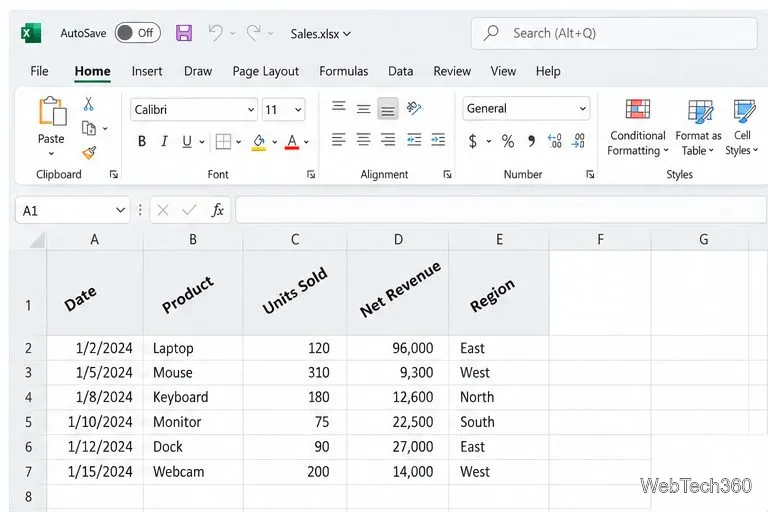Click the yellow Fill Color bucket
Viewport: 768px width, 512px height.
click(259, 142)
